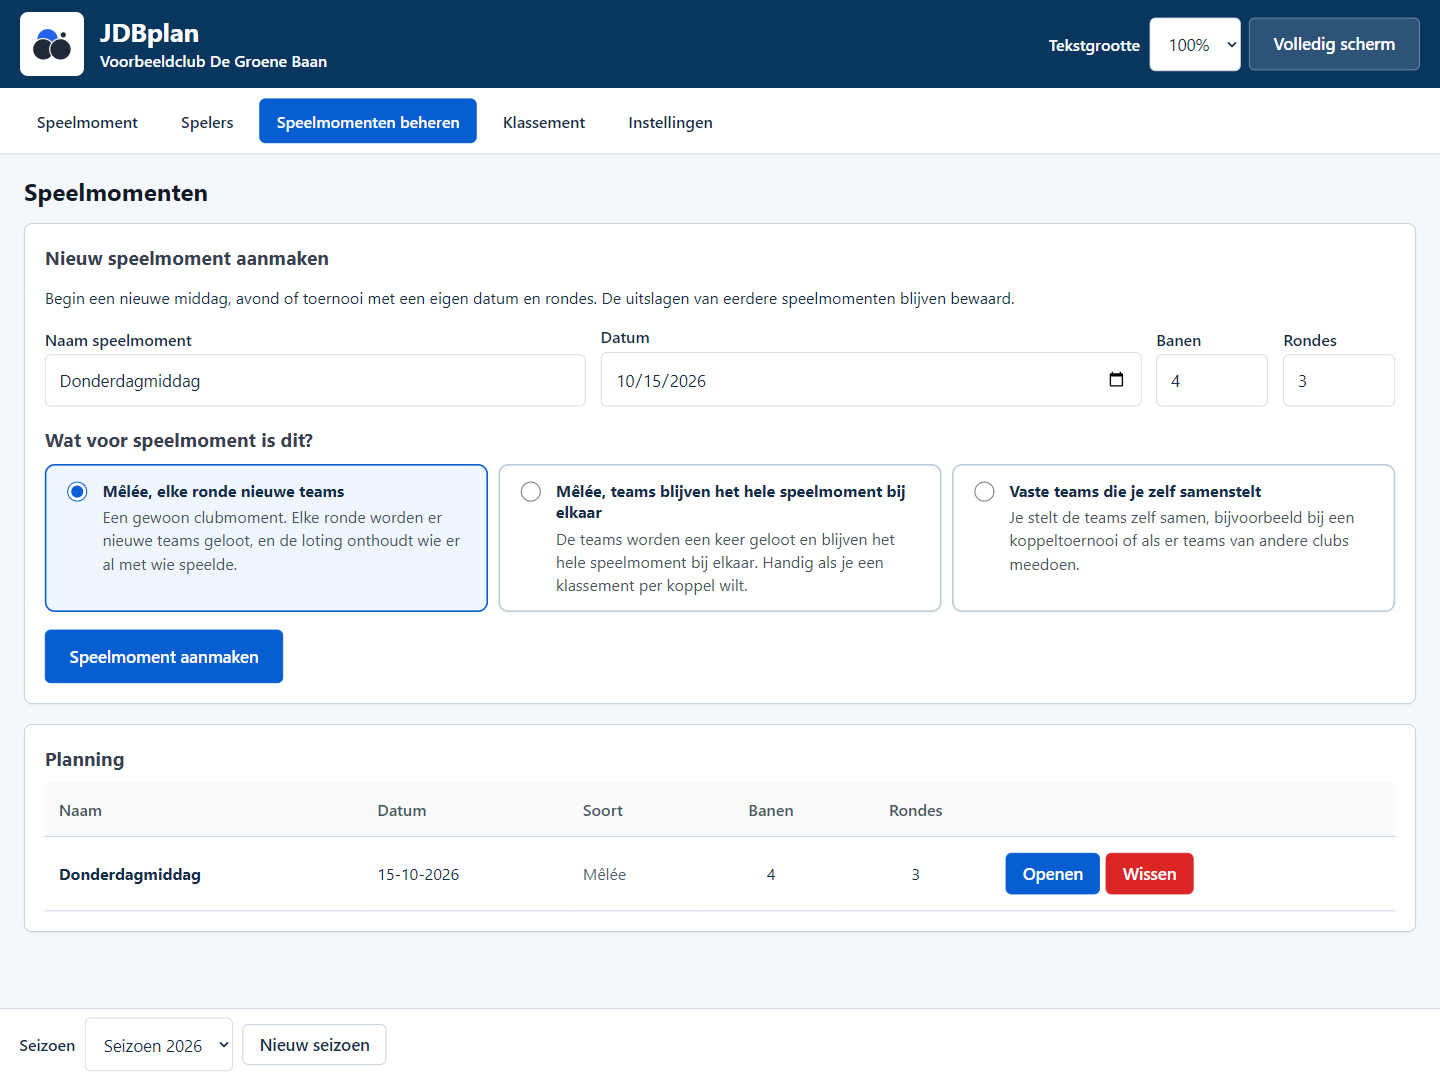Image resolution: width=1440 pixels, height=1080 pixels.
Task: Go to the Speelmomenten beheren tab
Action: coord(368,122)
